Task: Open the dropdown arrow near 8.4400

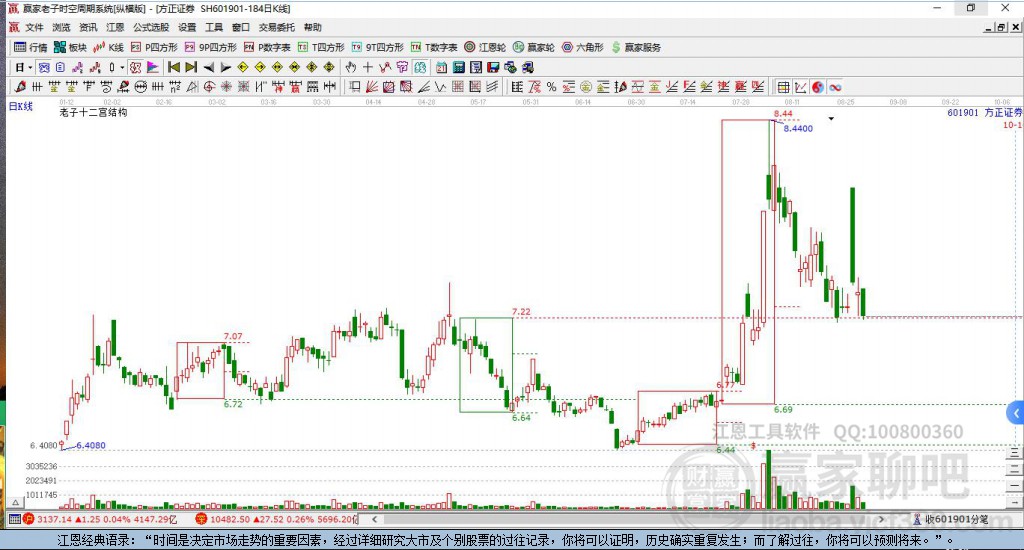Action: [x=831, y=119]
